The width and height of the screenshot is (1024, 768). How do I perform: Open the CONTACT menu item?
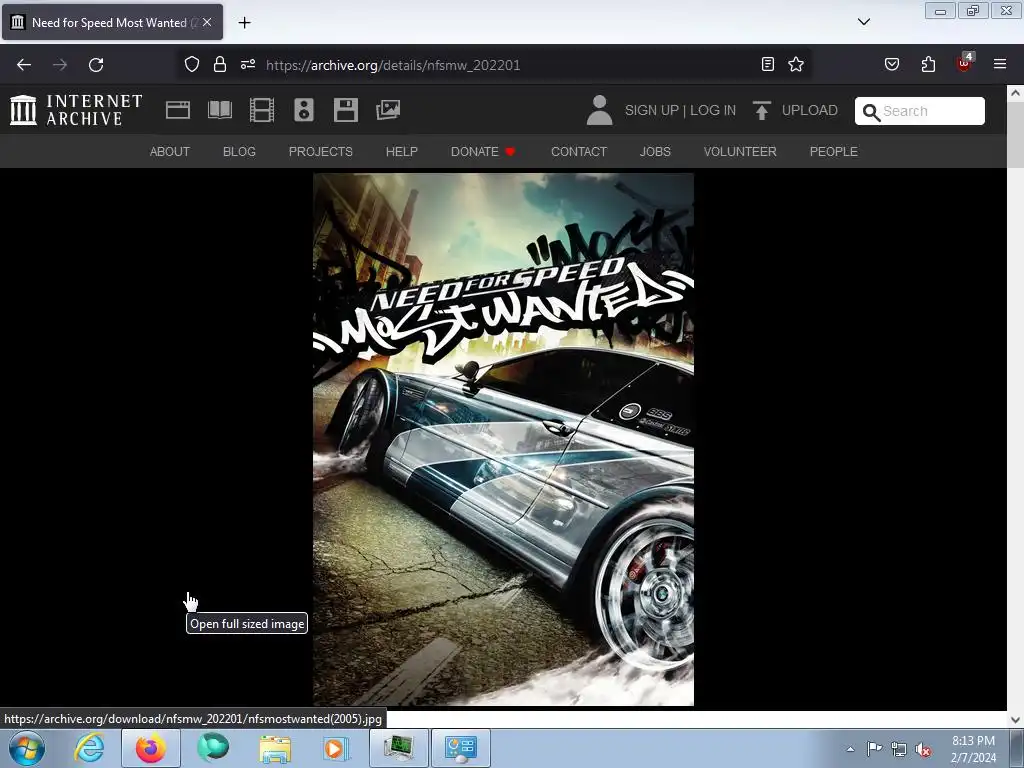point(579,152)
